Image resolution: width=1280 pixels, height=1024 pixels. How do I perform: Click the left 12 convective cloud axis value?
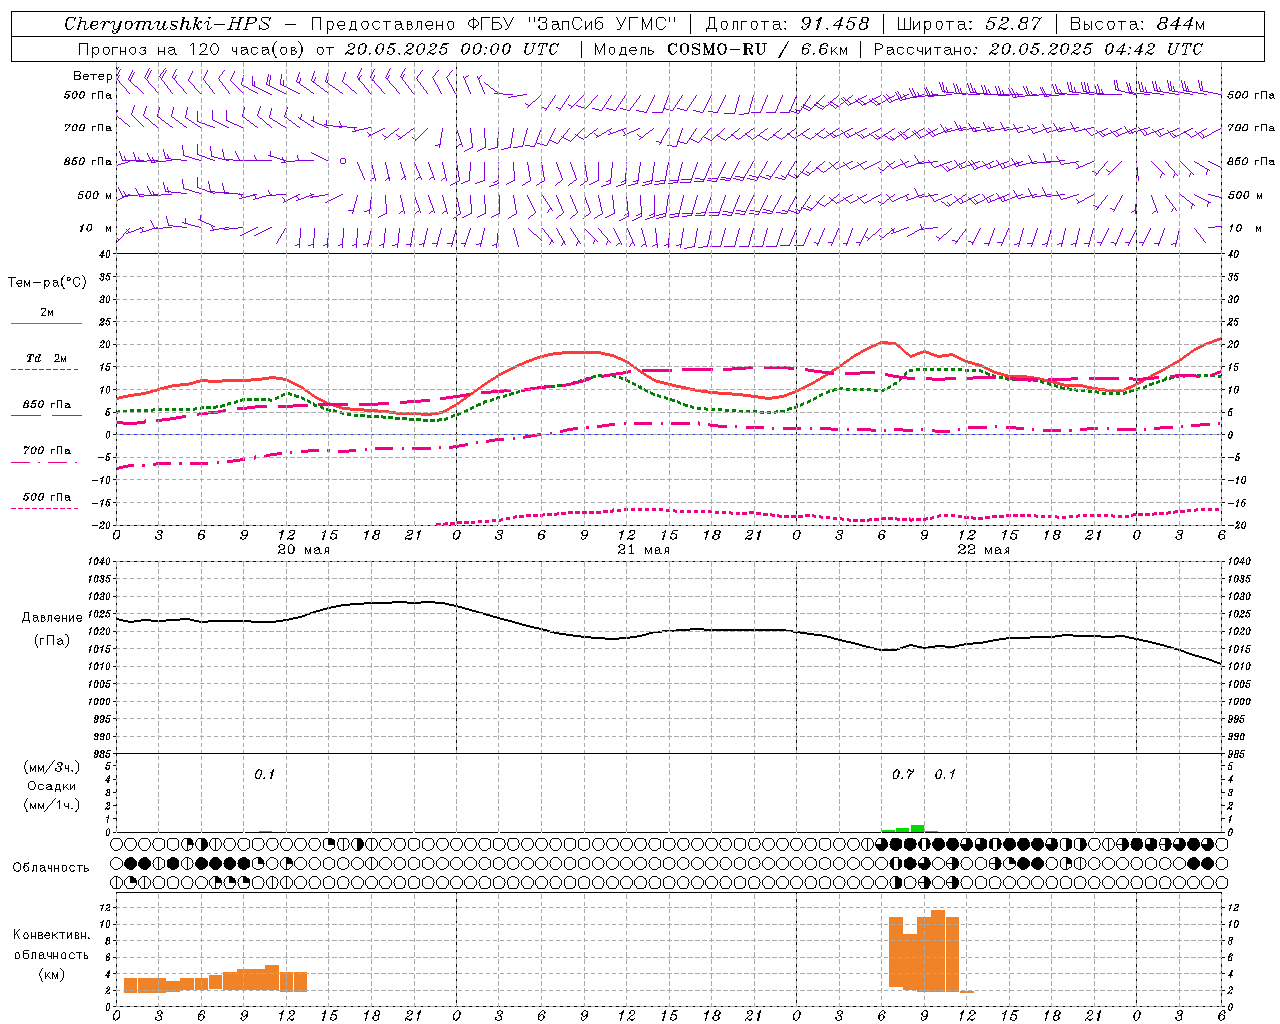pos(104,907)
